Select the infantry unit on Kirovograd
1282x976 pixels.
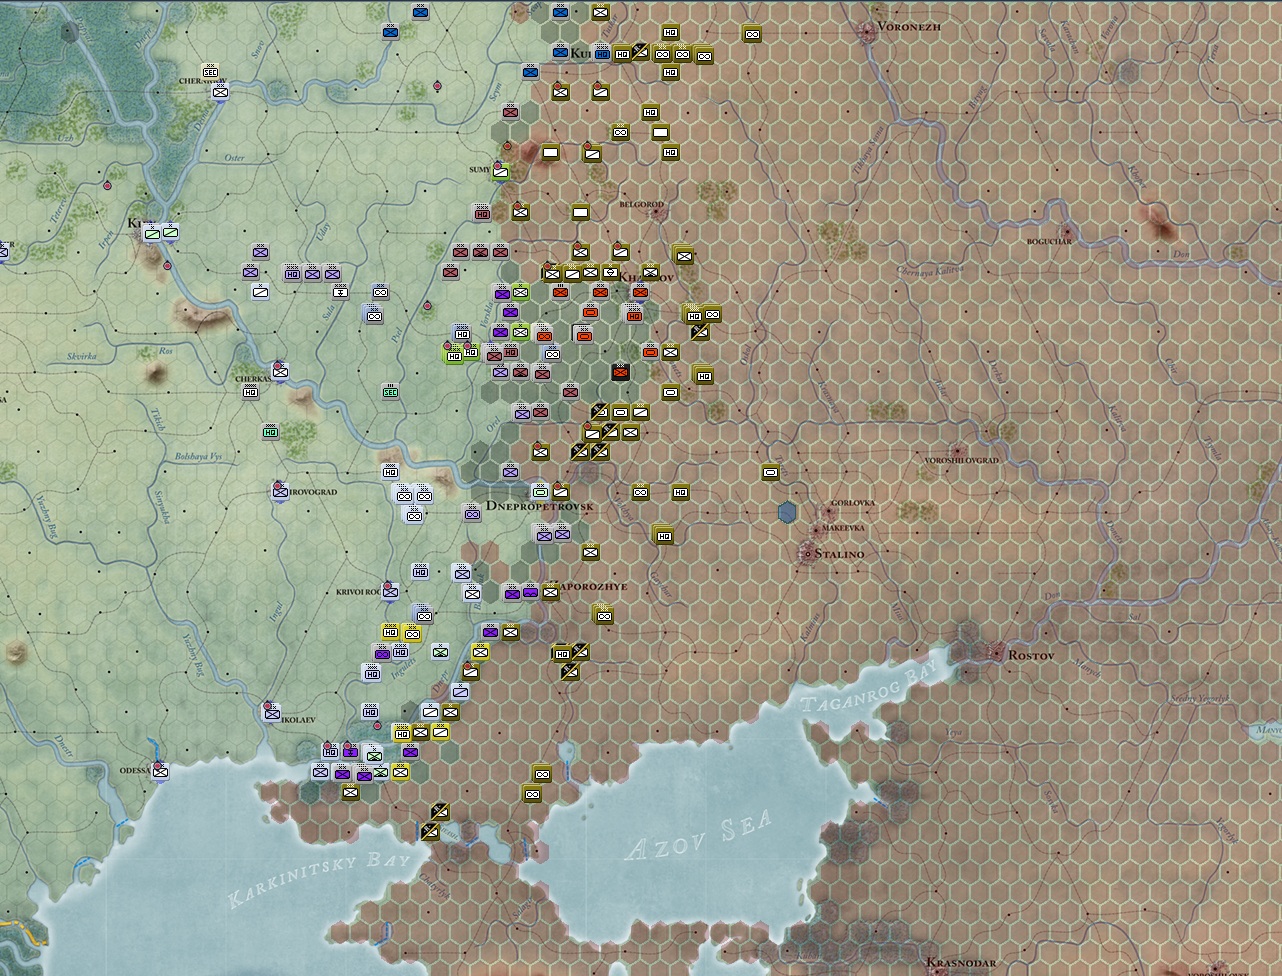click(281, 491)
